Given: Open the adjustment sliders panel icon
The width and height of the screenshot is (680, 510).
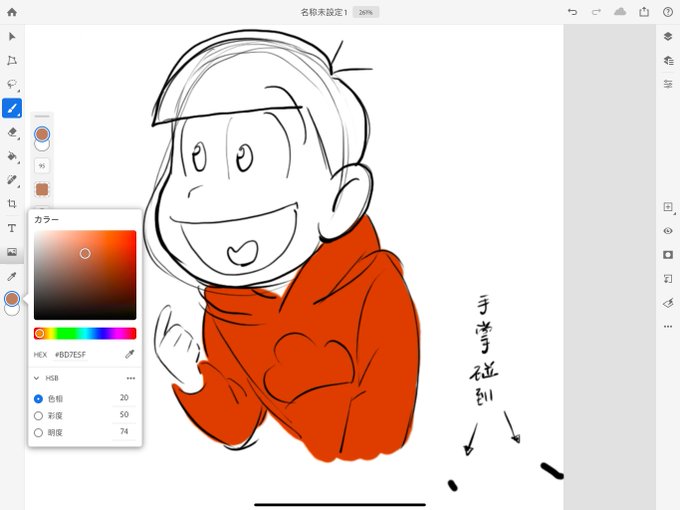Looking at the screenshot, I should pyautogui.click(x=668, y=84).
